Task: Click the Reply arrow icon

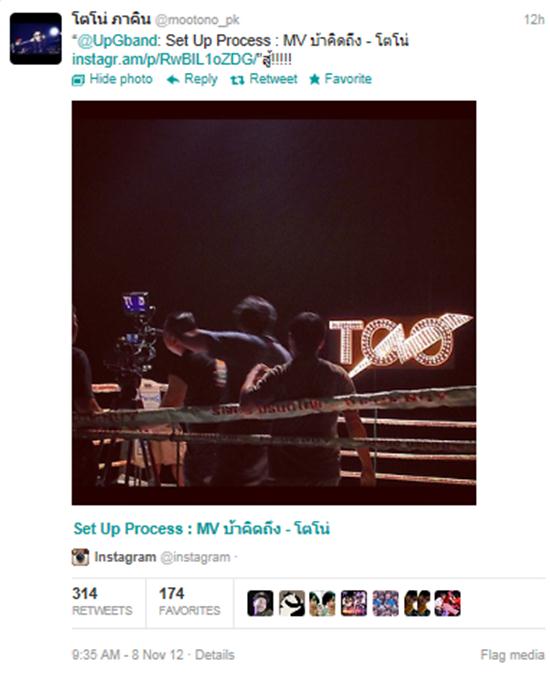Action: coord(173,79)
